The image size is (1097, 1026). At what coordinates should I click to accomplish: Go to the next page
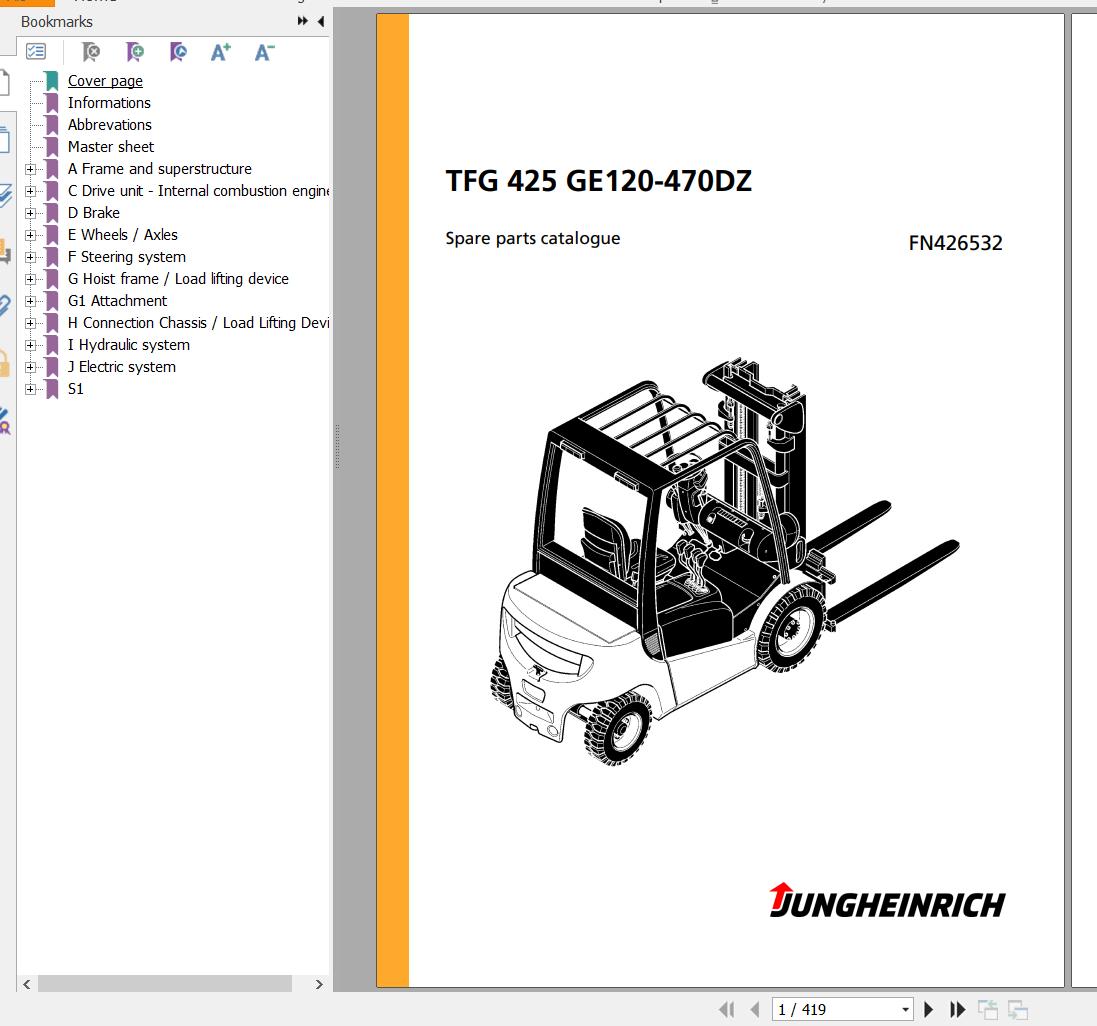[x=929, y=1010]
